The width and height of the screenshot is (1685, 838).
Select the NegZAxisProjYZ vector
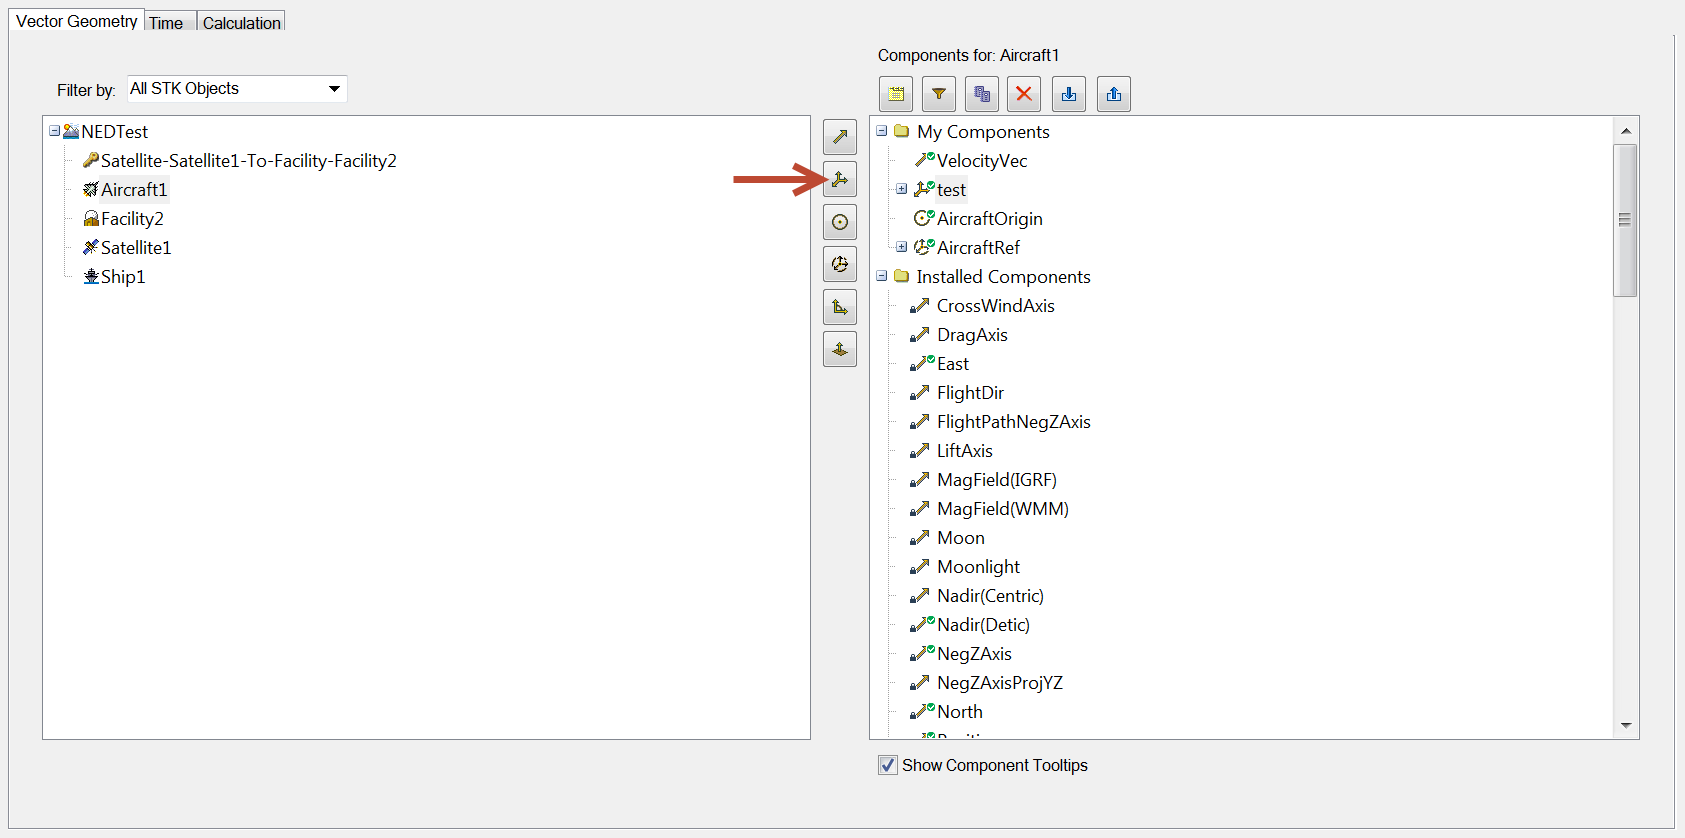[x=1000, y=682]
